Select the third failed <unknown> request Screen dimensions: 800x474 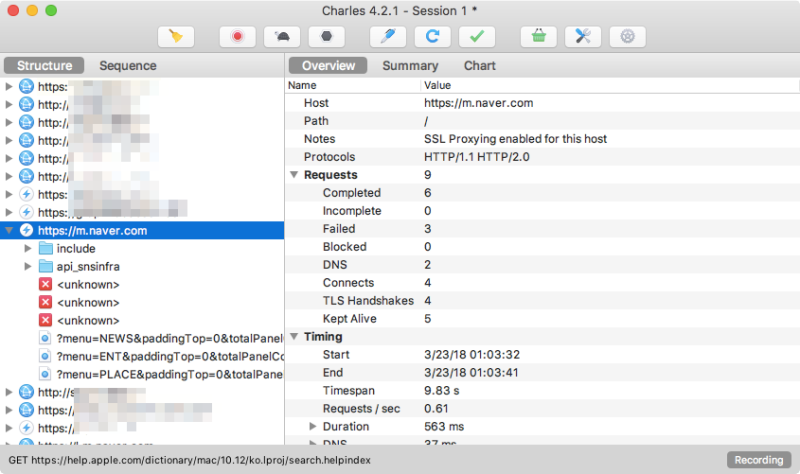88,320
